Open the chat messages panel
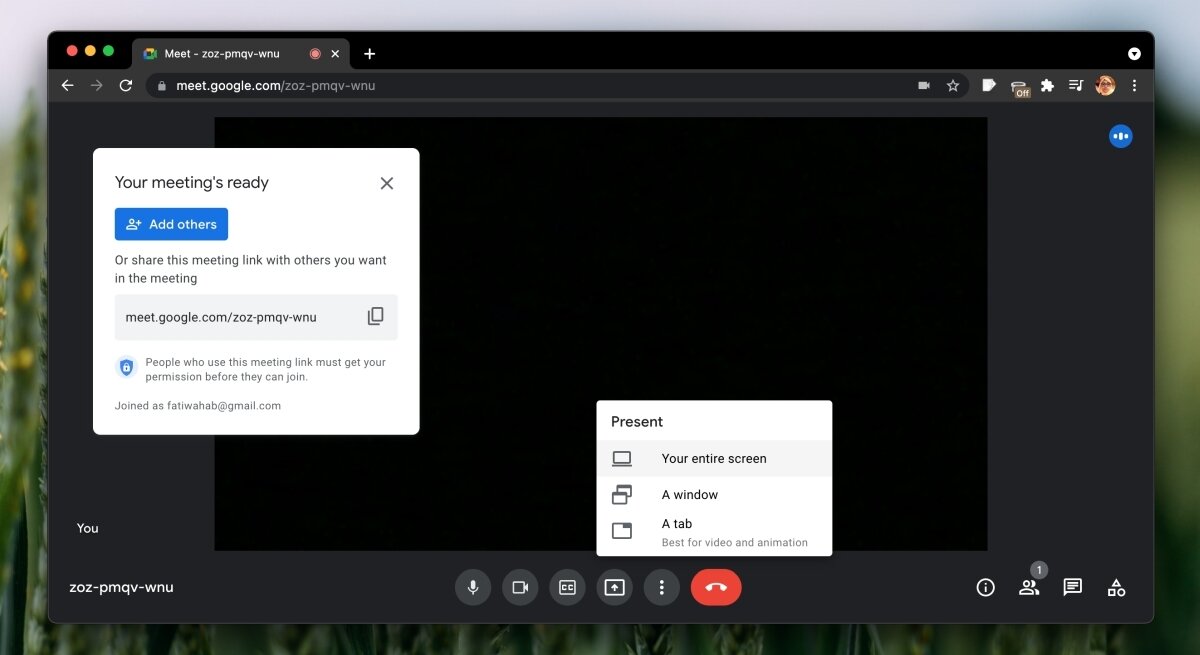The image size is (1200, 655). [1072, 587]
